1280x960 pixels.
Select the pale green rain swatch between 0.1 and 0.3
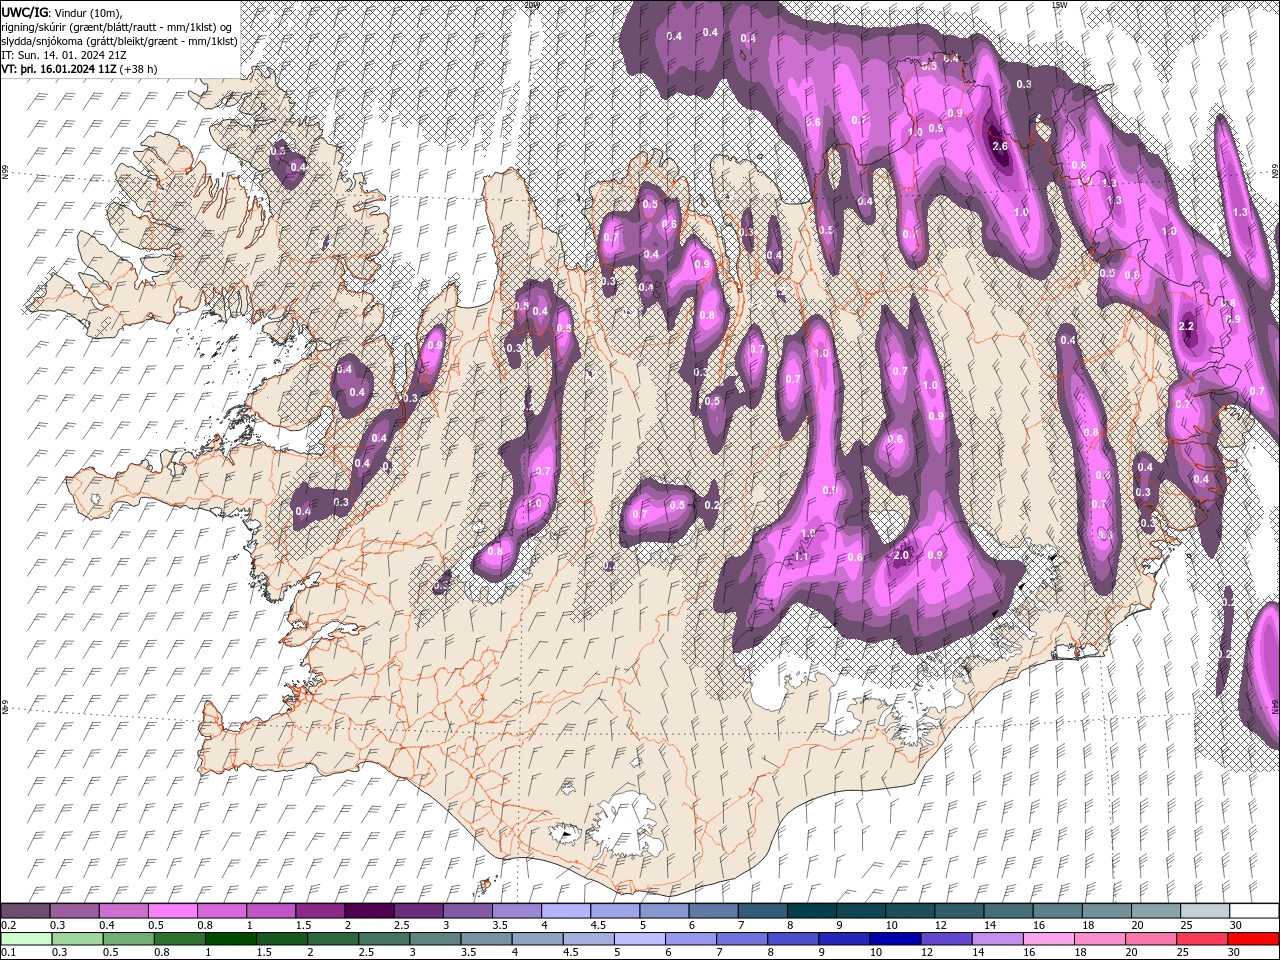coord(25,939)
